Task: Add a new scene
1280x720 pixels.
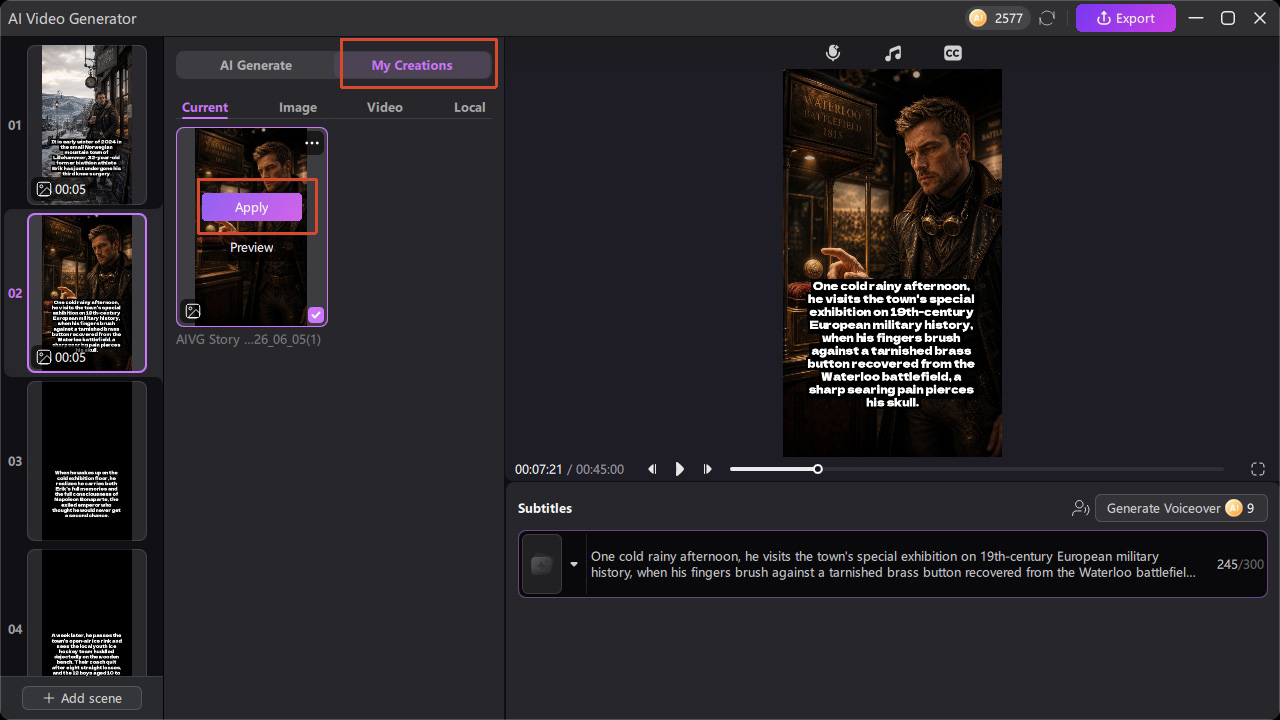Action: tap(82, 698)
